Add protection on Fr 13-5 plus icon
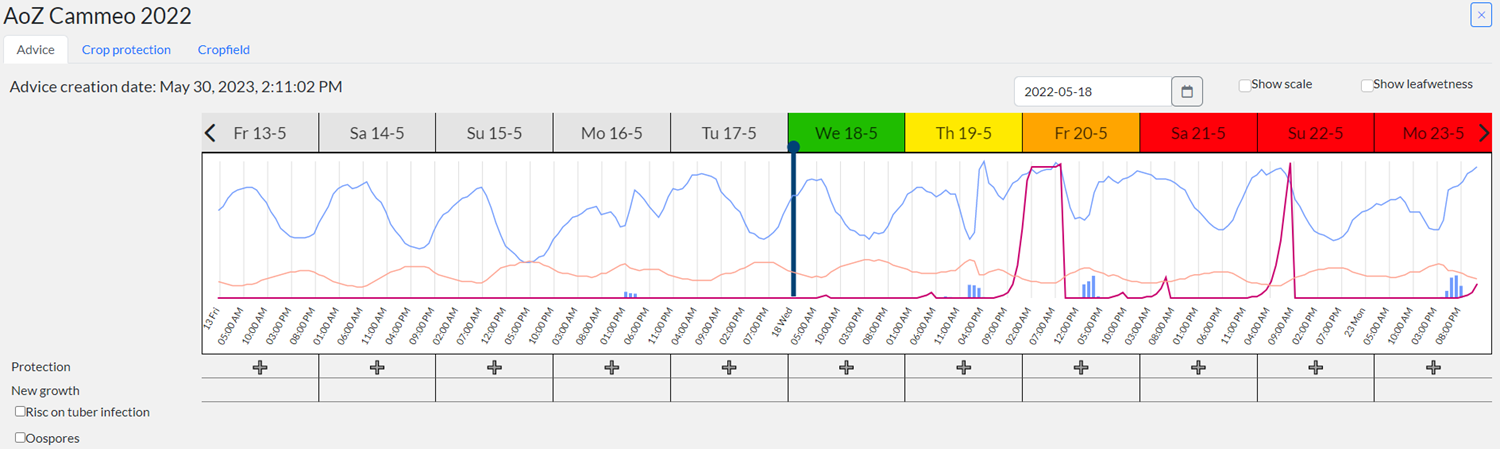This screenshot has width=1500, height=449. [x=260, y=367]
